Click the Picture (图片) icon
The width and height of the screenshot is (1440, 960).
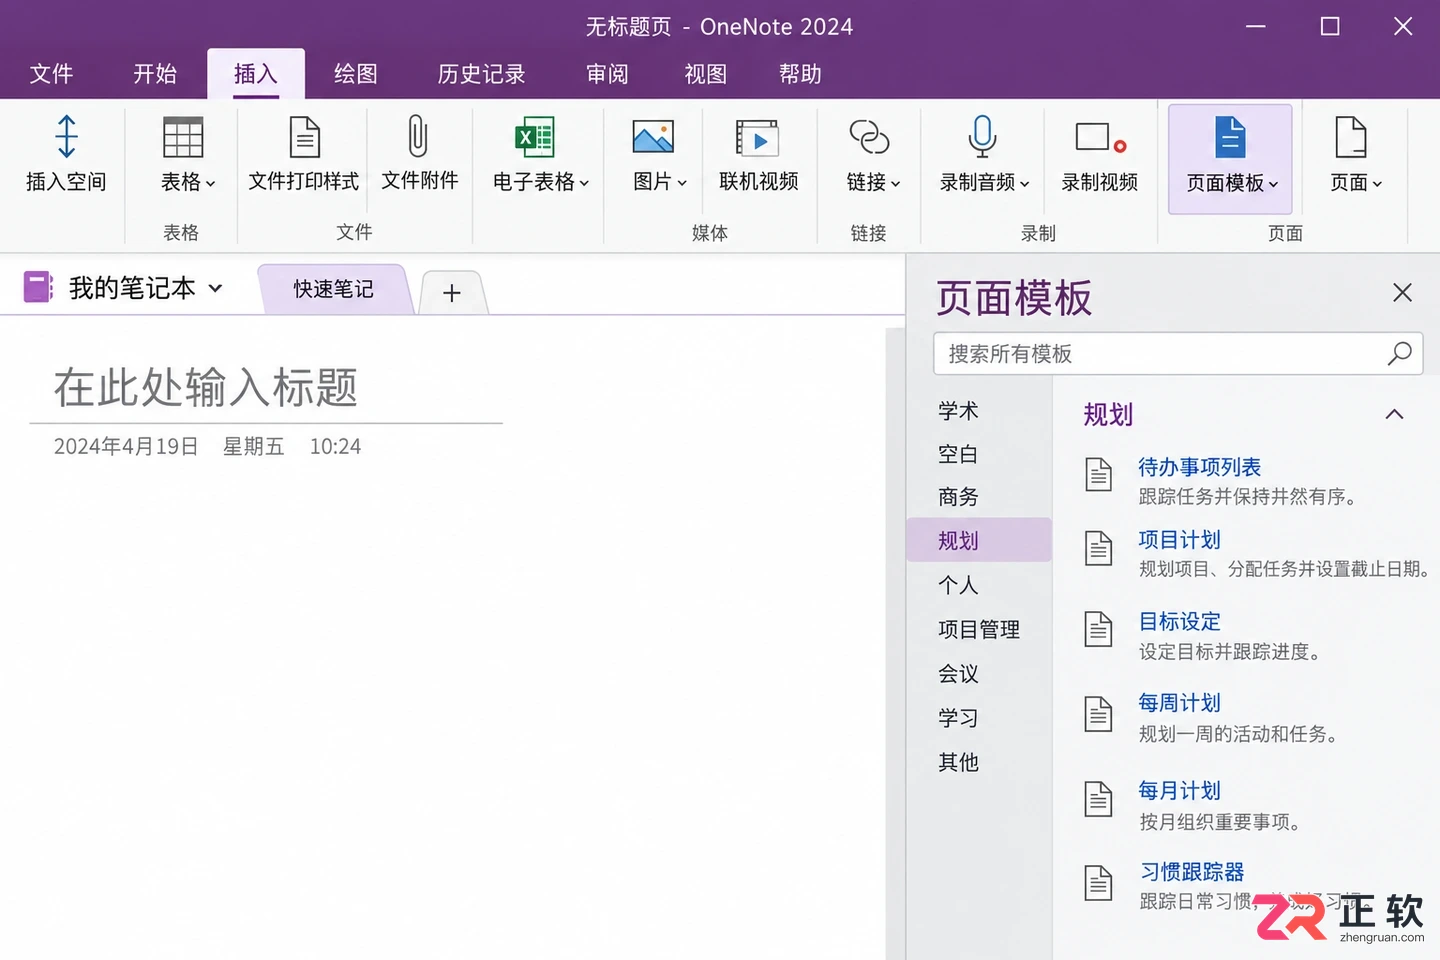[653, 137]
